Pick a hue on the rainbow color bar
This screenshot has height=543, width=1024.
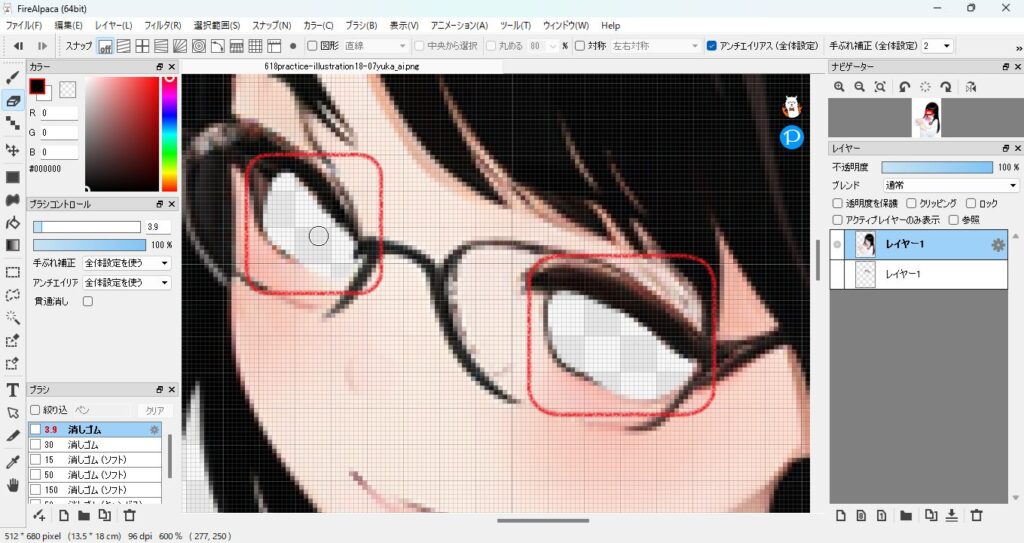(169, 133)
